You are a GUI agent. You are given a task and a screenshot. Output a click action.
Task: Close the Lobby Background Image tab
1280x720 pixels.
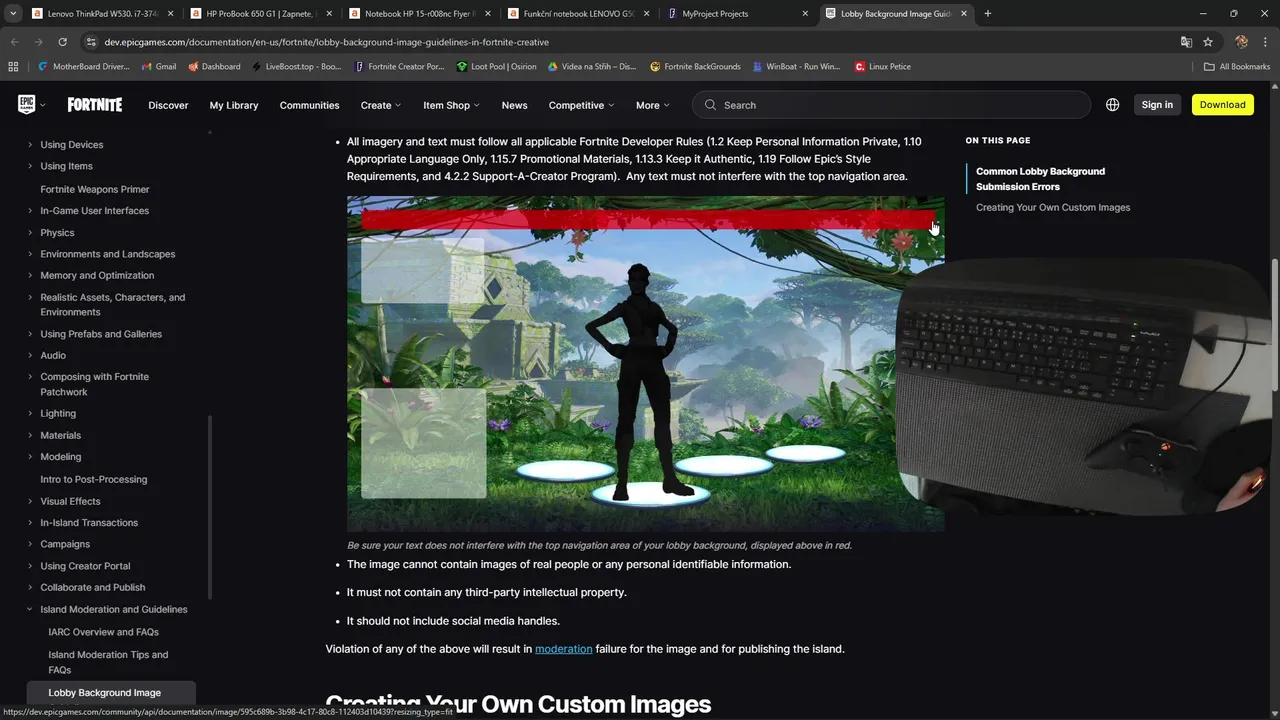pyautogui.click(x=964, y=14)
